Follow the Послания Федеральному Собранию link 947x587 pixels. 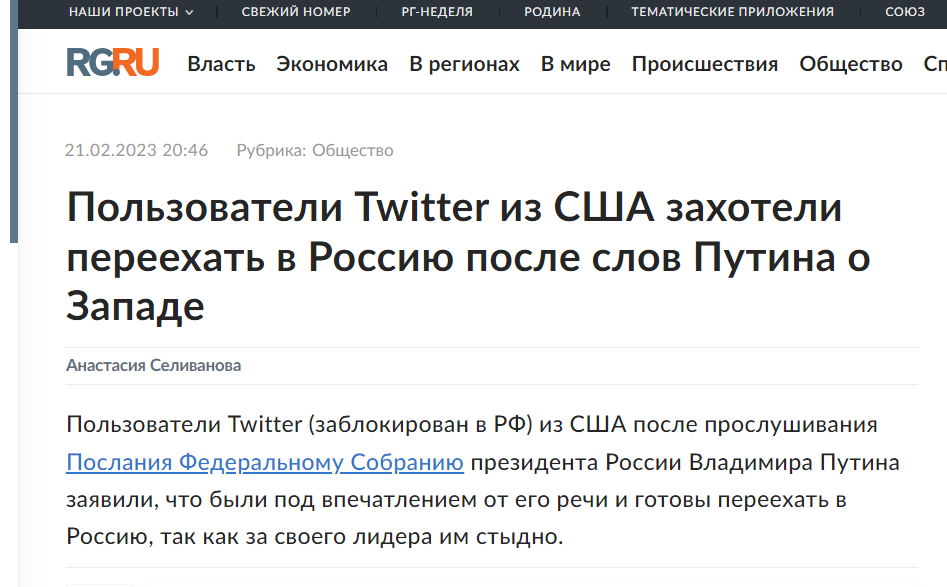click(265, 463)
